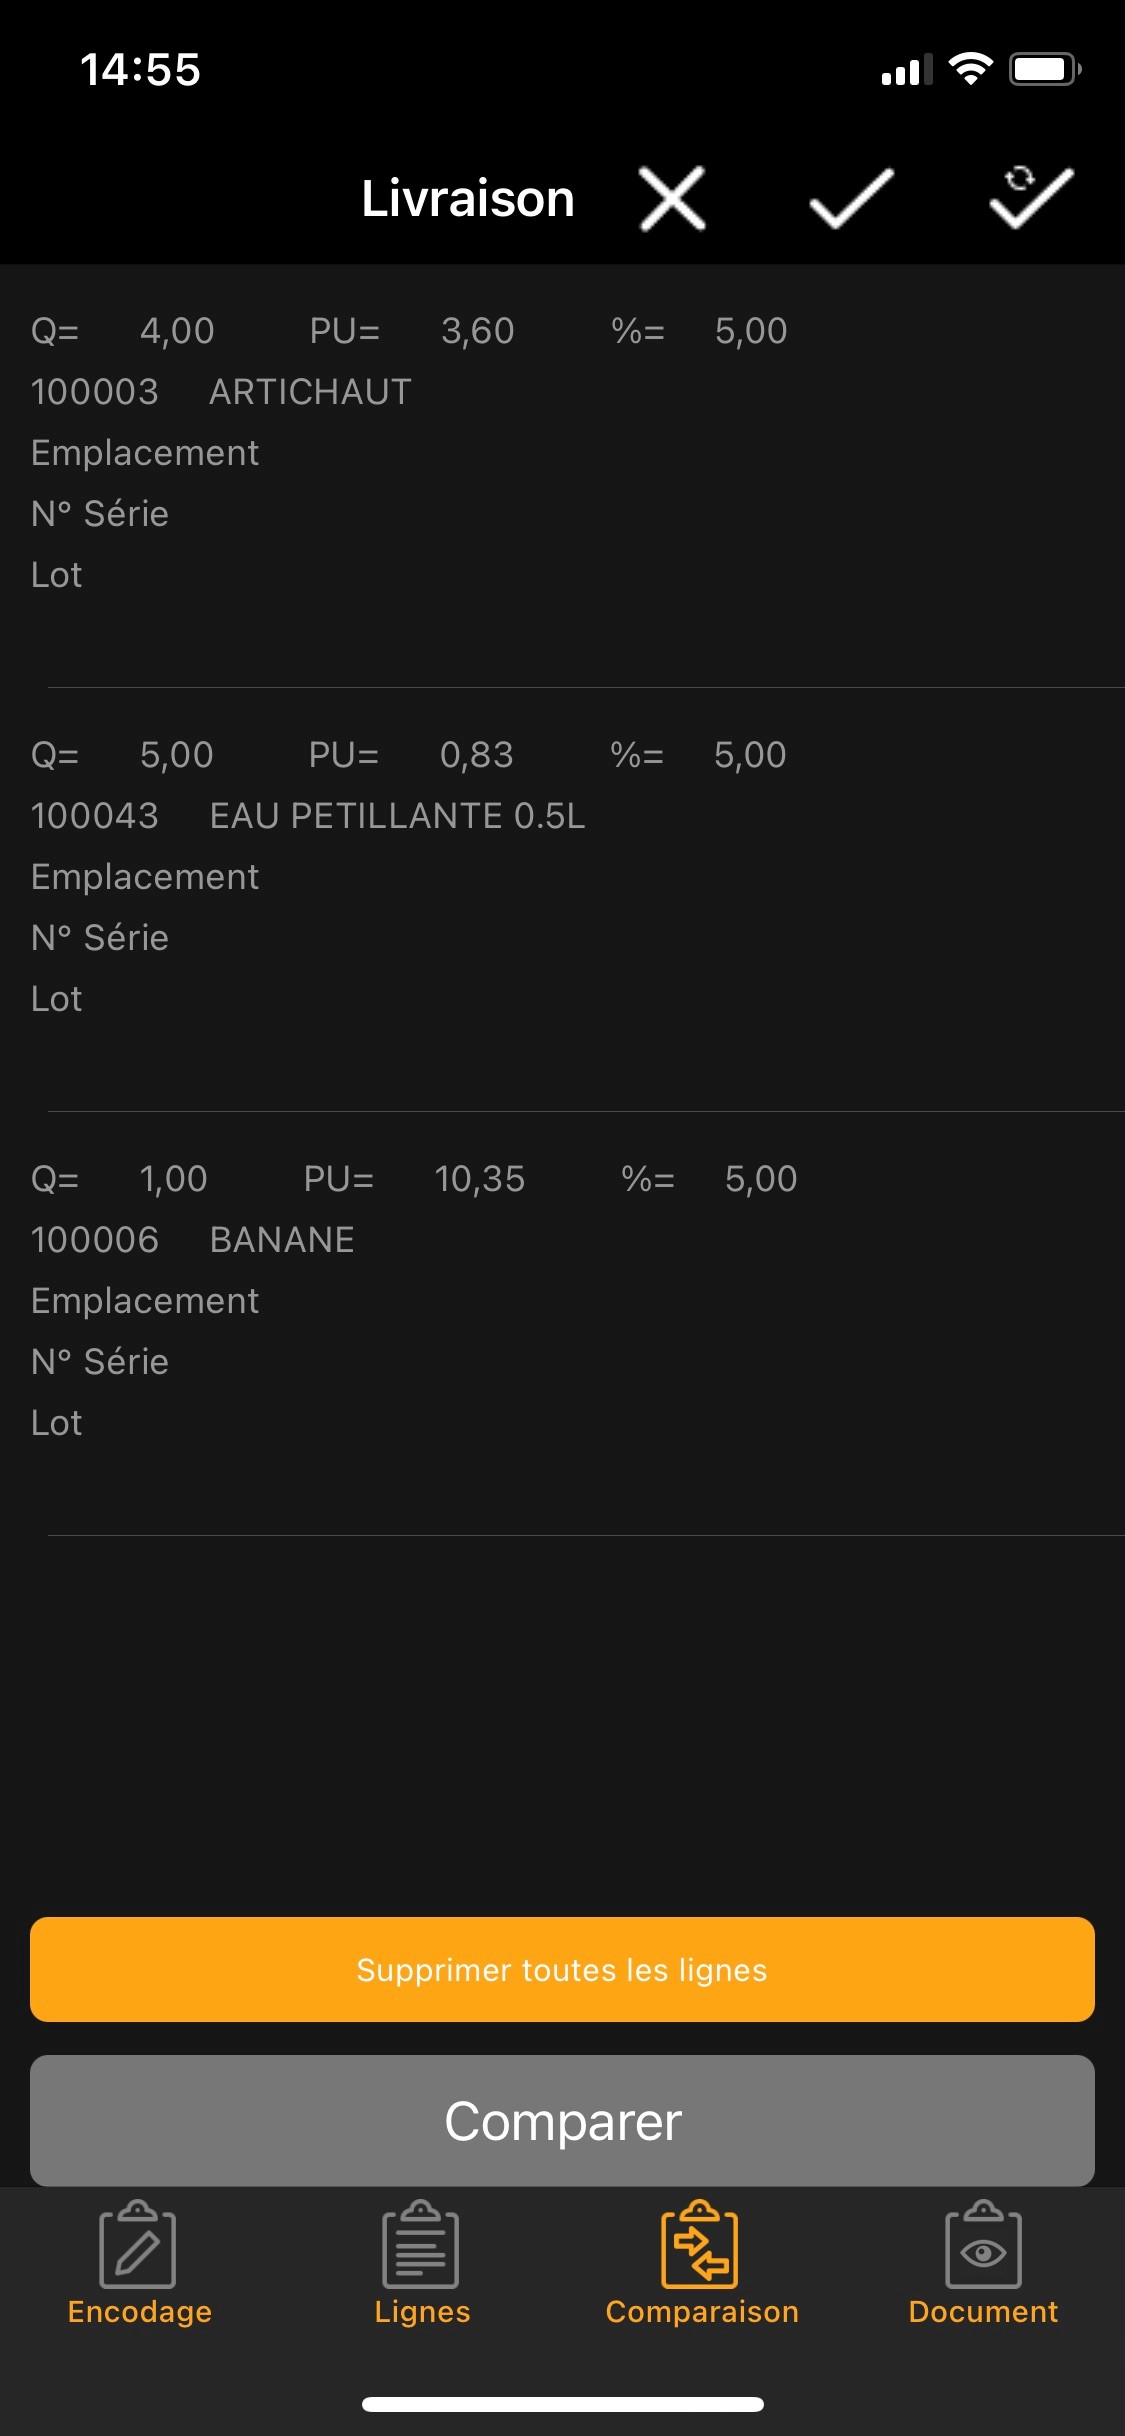Open the Encodage tab icon
This screenshot has height=2436, width=1125.
(138, 2245)
